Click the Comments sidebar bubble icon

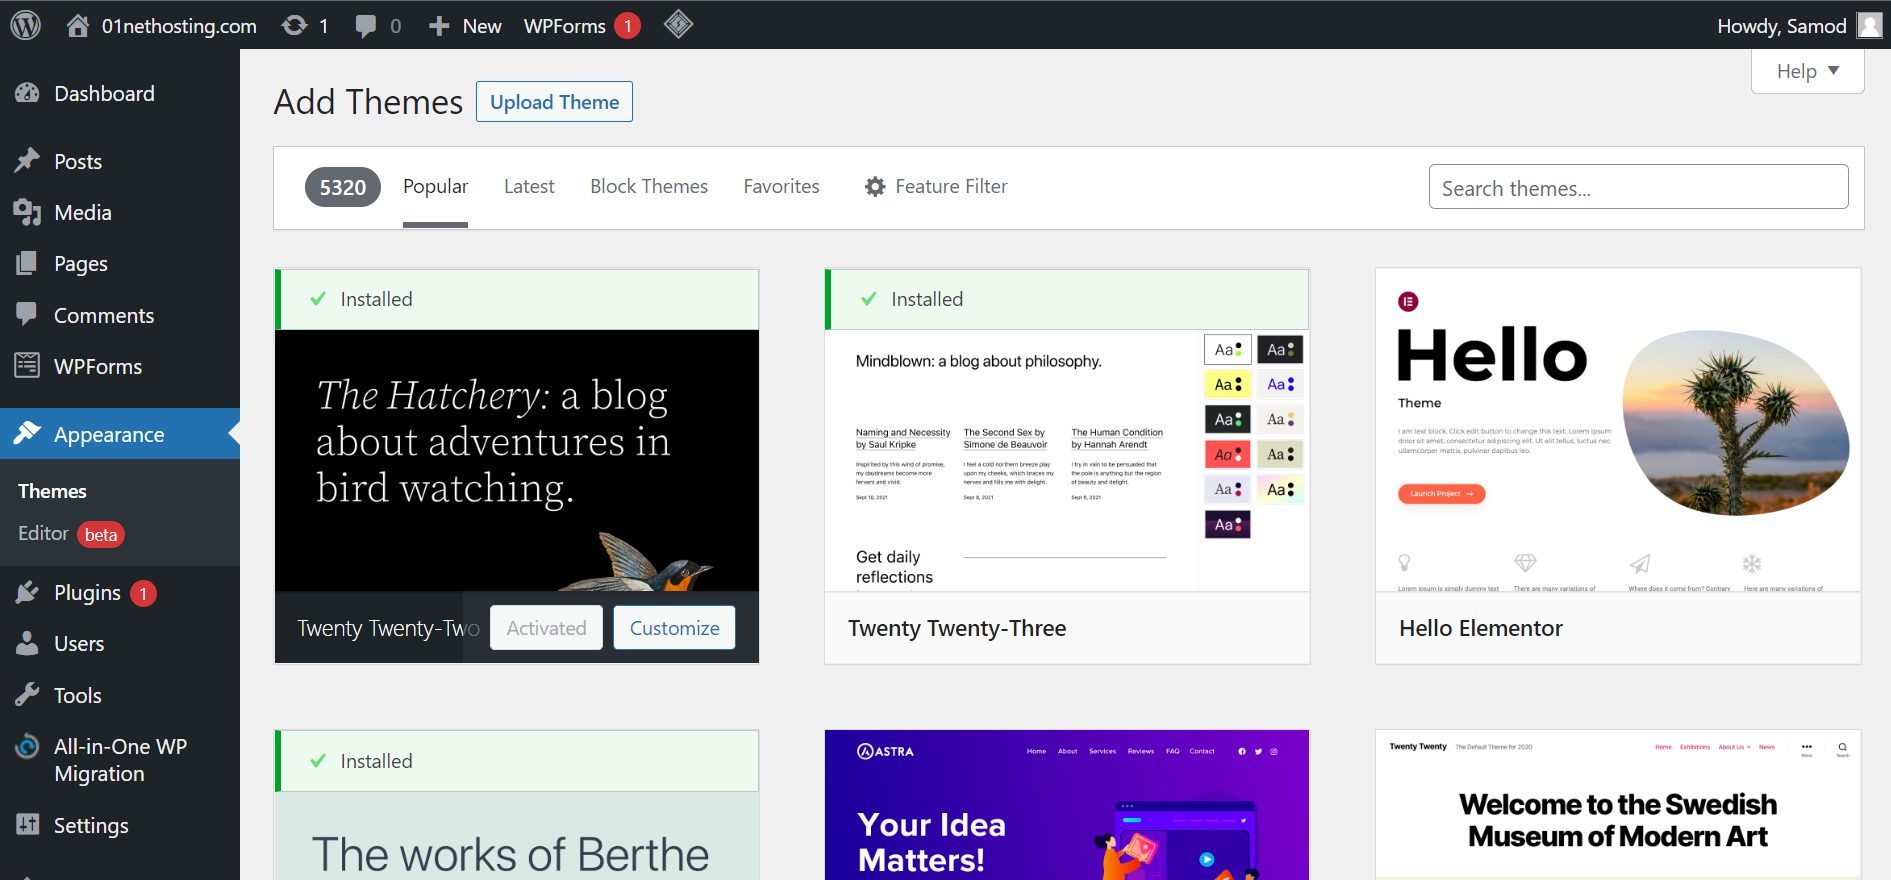click(x=28, y=314)
